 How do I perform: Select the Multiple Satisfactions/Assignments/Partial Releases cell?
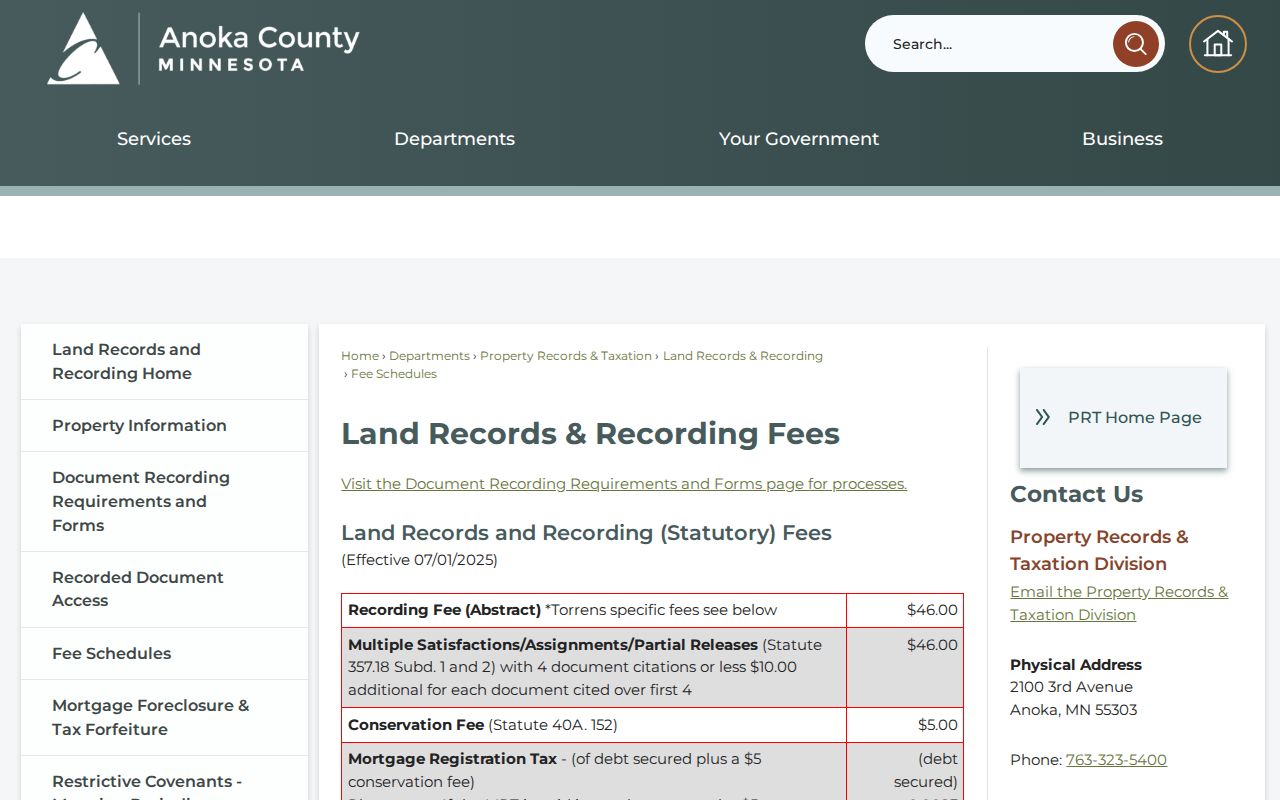click(594, 667)
